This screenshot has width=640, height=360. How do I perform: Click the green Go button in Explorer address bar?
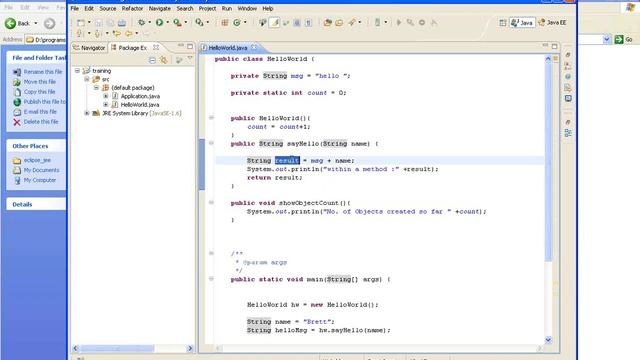624,39
